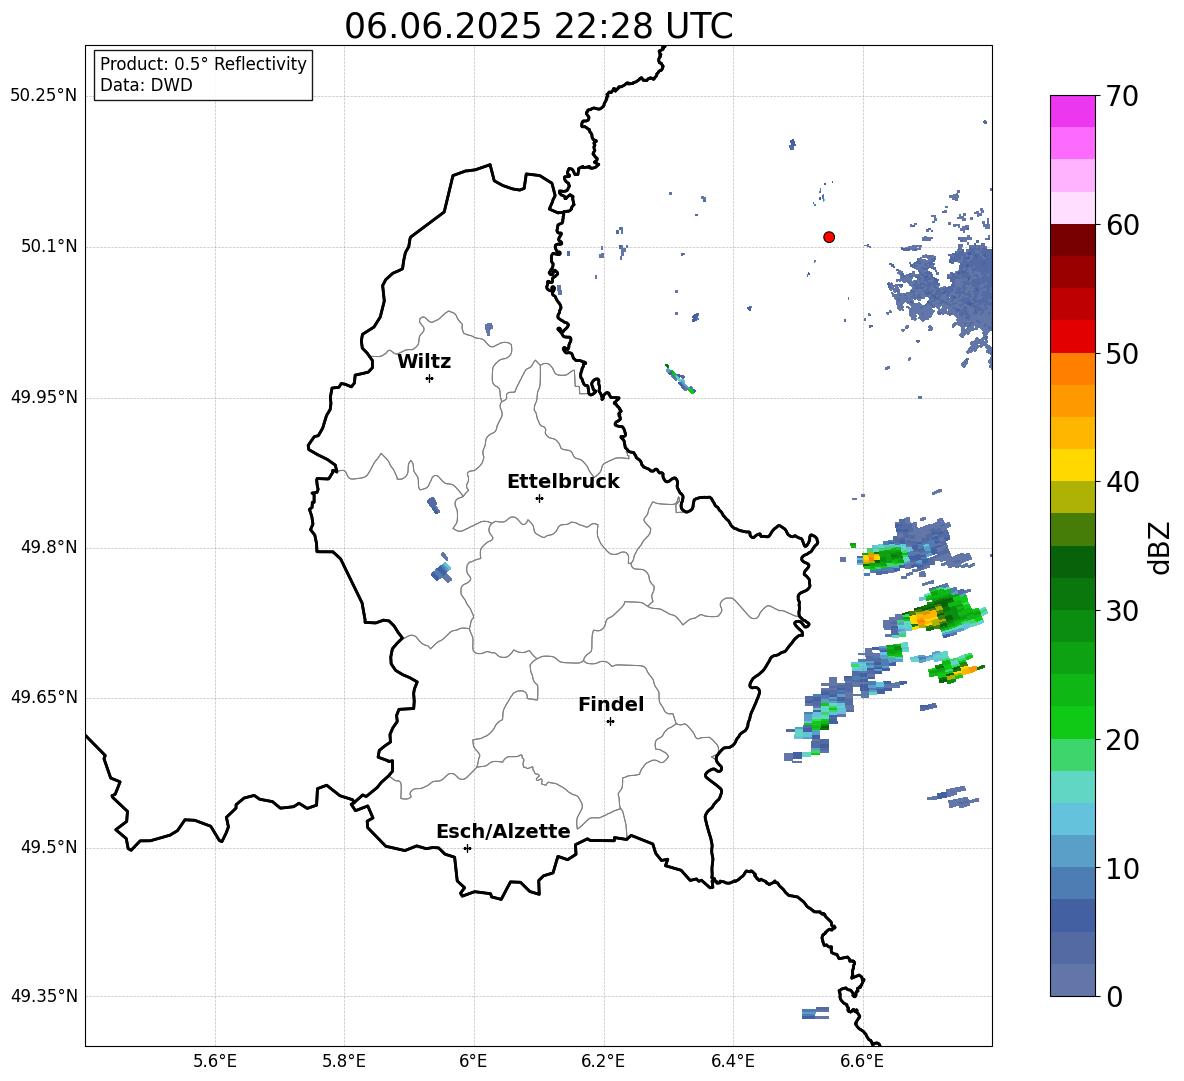Click the 40 tick on colorbar
This screenshot has width=1184, height=1081.
(1122, 482)
